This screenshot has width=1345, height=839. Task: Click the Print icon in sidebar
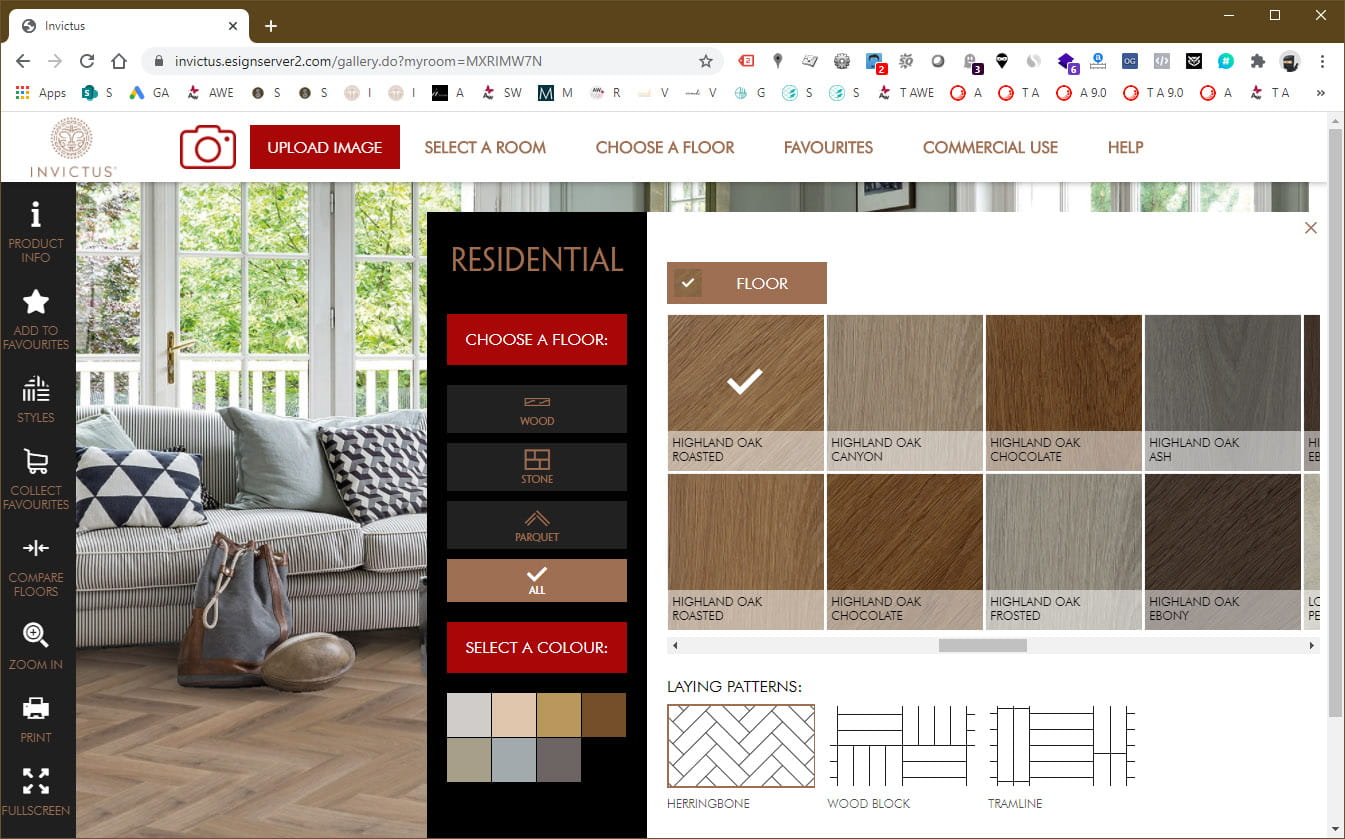(36, 718)
